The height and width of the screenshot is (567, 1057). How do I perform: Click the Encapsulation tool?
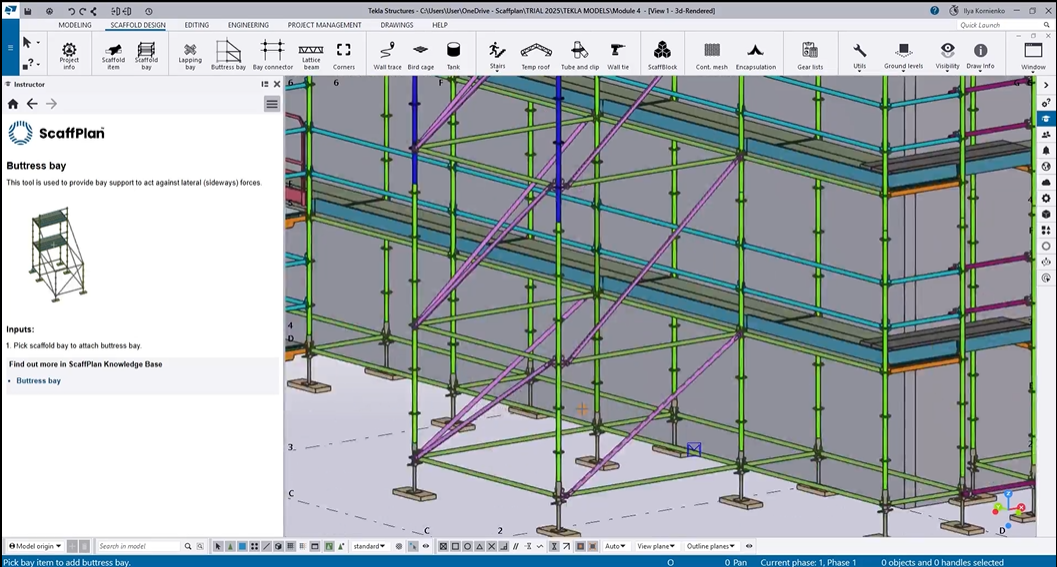pyautogui.click(x=756, y=55)
